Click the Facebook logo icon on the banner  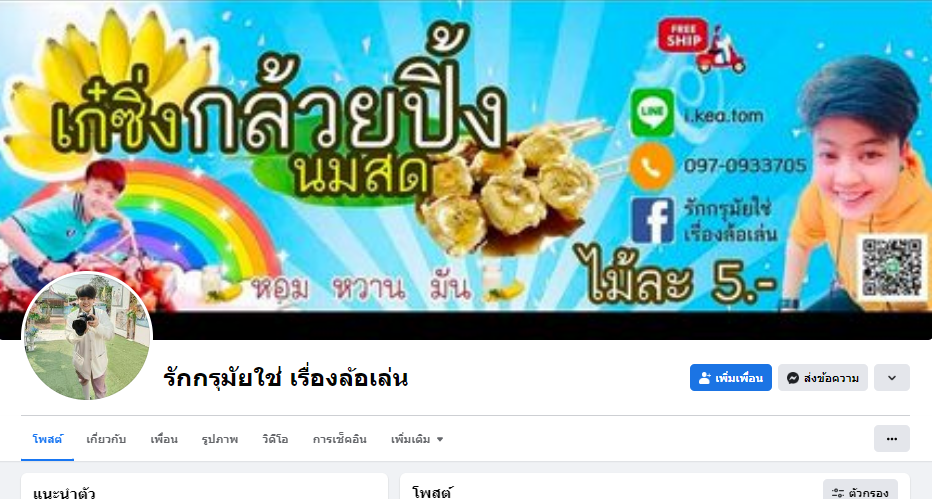653,221
